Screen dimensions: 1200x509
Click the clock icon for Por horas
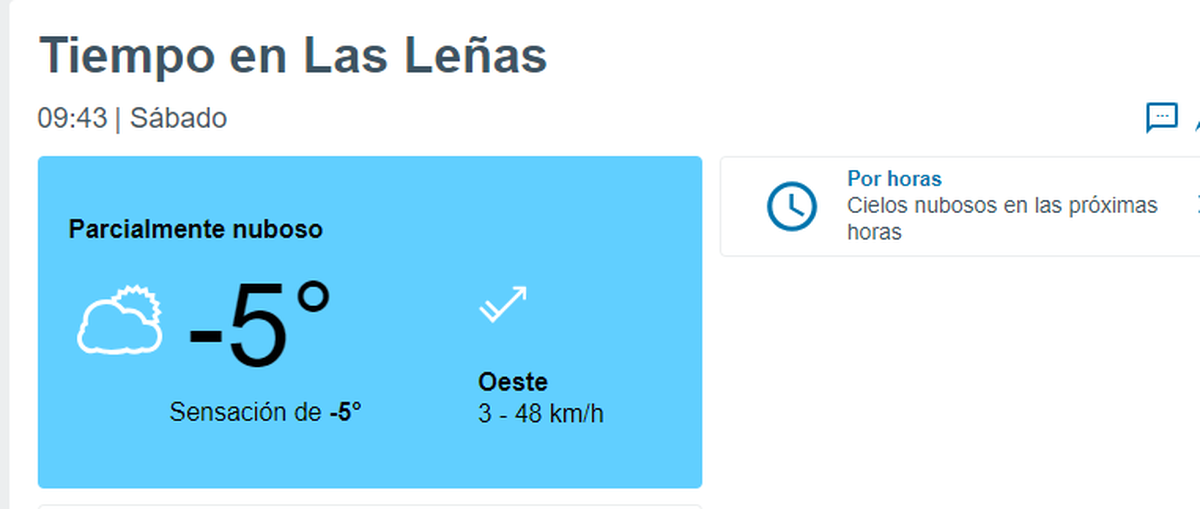point(791,206)
